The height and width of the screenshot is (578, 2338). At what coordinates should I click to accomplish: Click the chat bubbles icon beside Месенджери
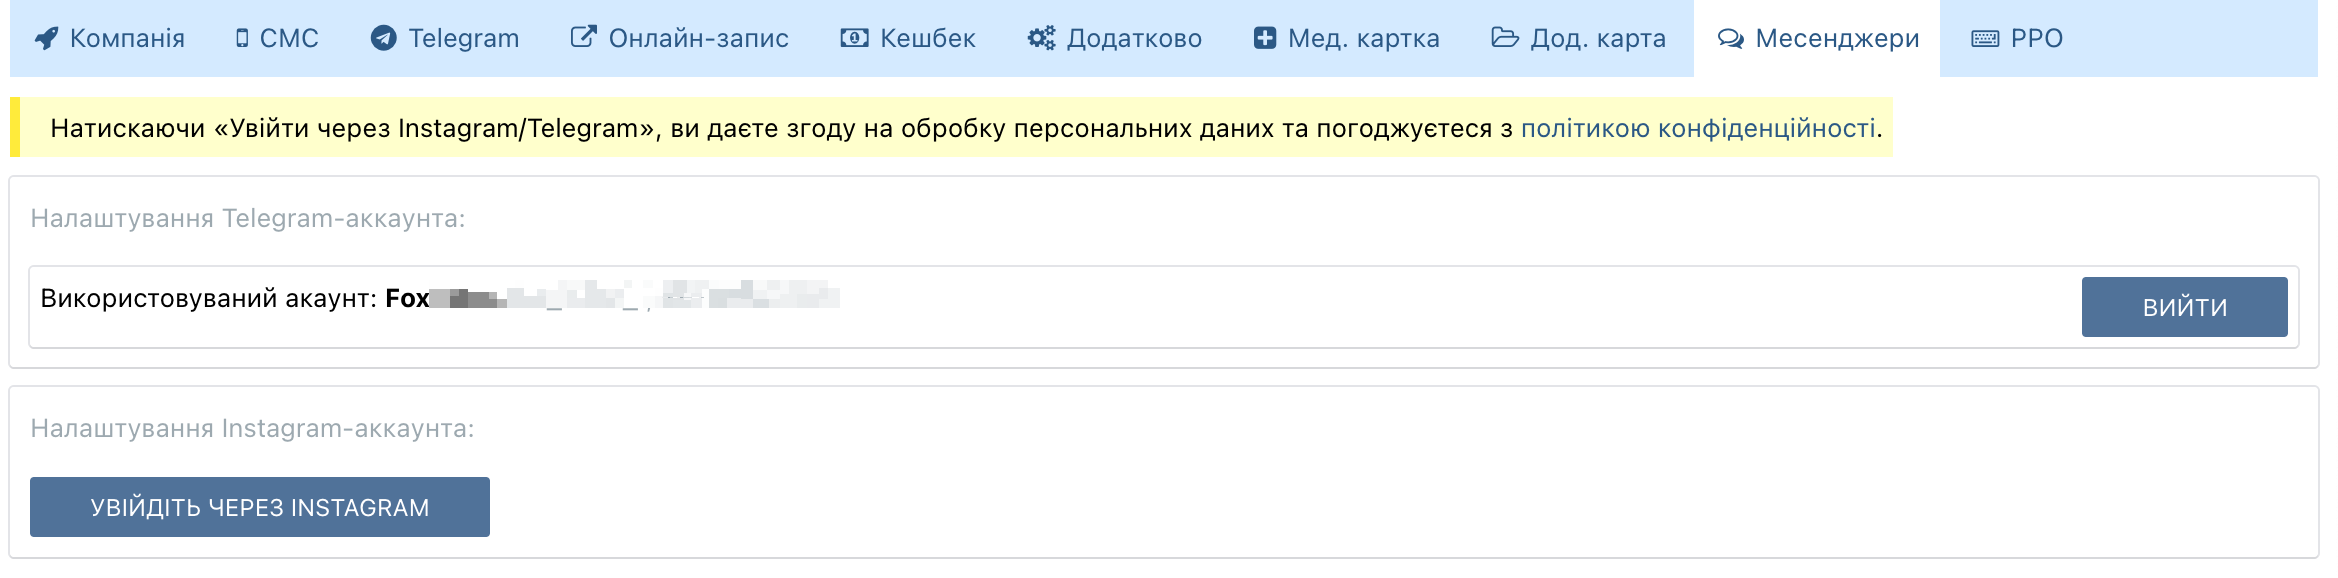(x=1731, y=39)
